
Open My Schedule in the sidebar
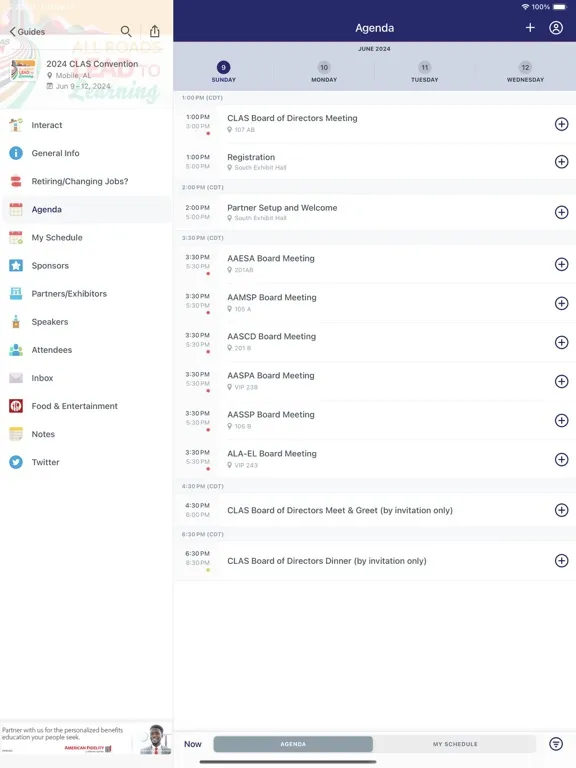click(86, 237)
